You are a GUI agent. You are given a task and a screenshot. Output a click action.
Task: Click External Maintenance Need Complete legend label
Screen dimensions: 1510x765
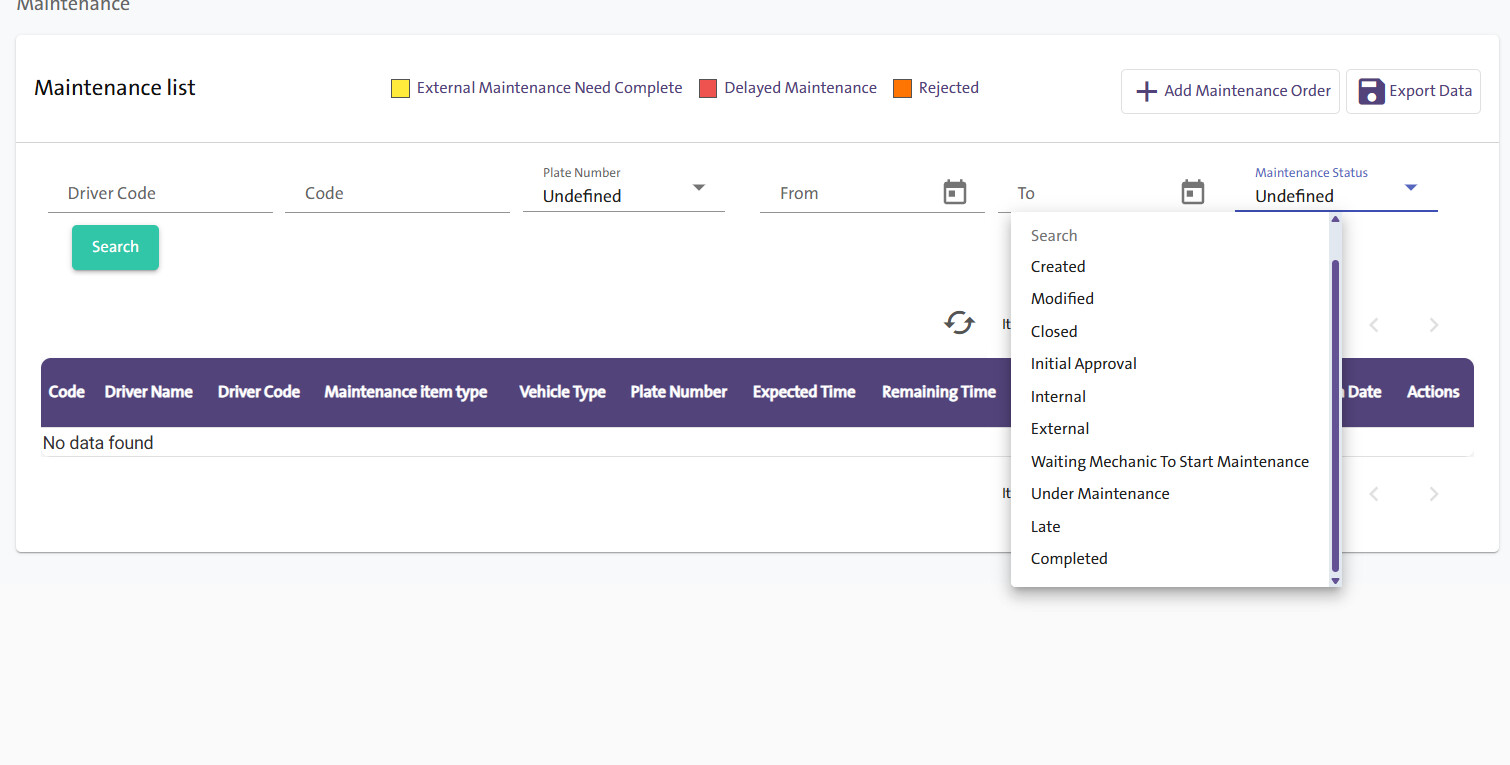click(x=550, y=88)
